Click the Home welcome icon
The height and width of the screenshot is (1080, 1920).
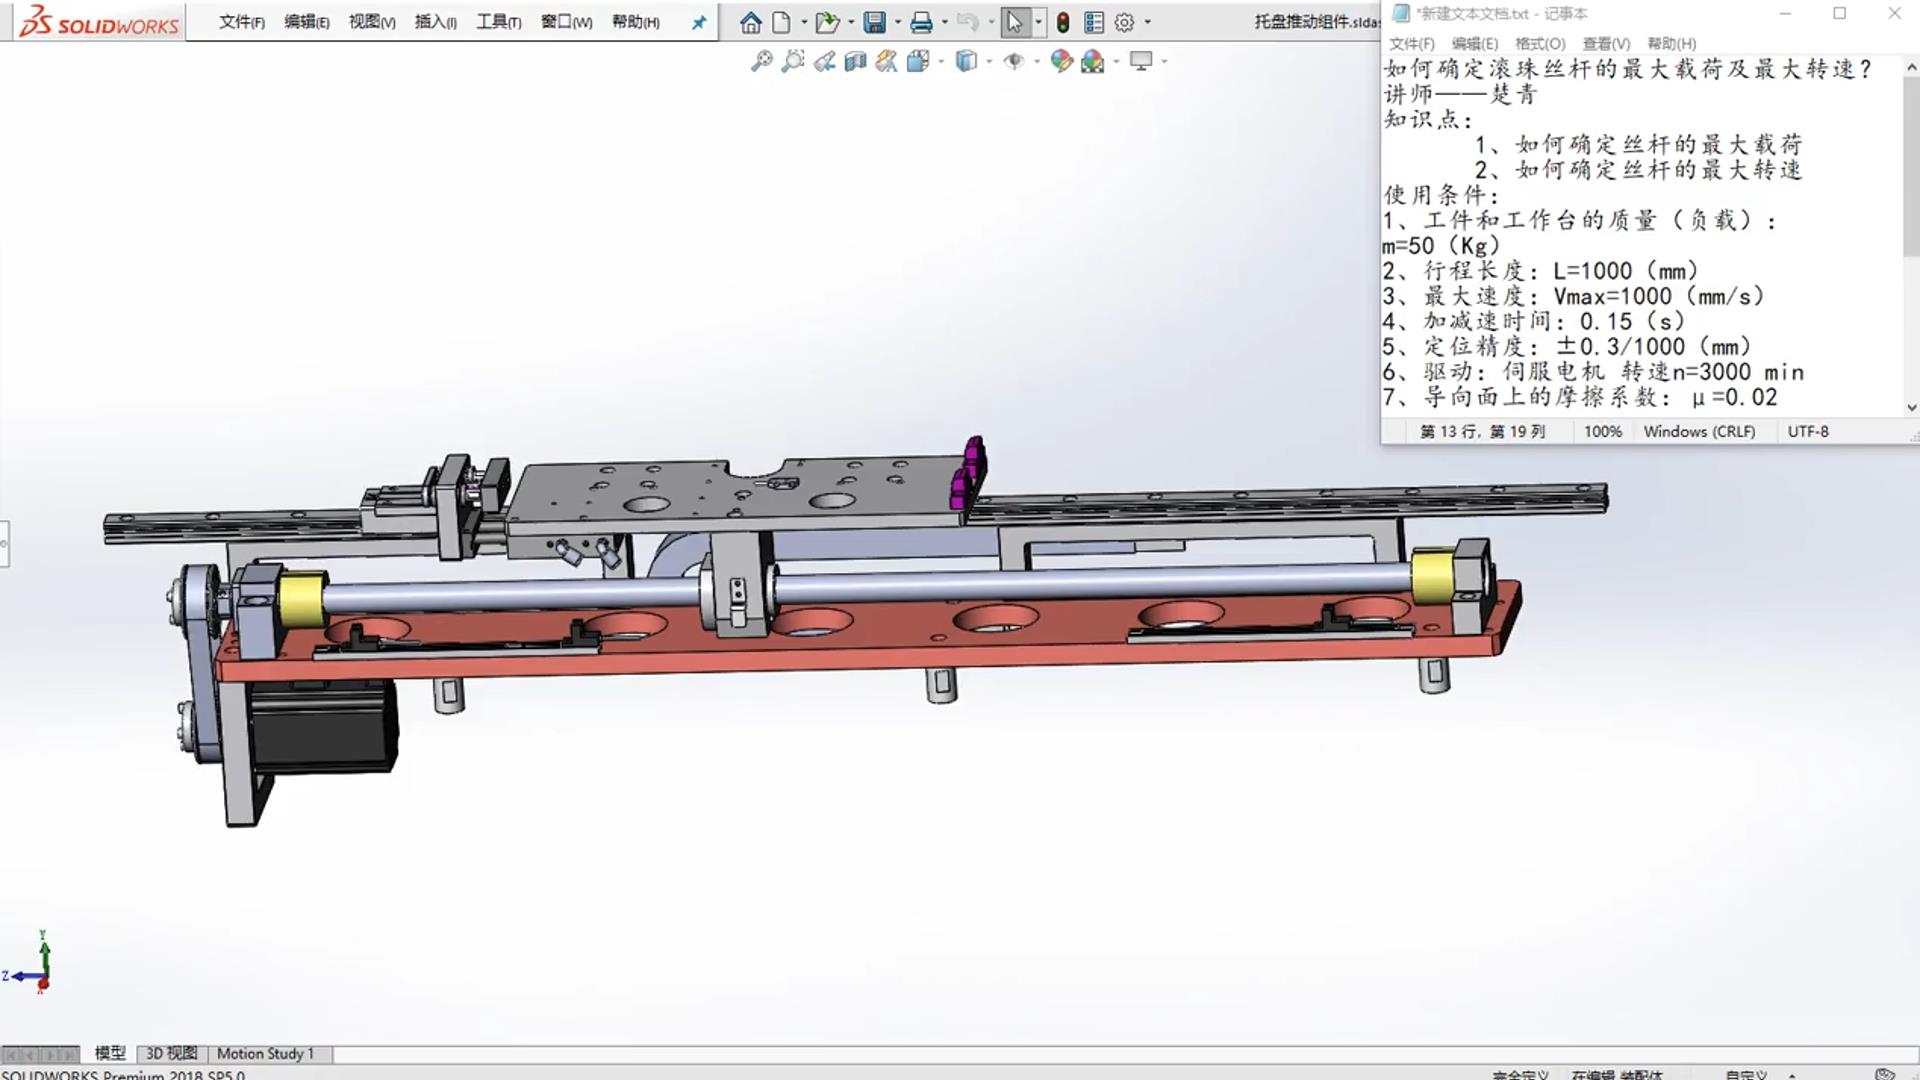pos(751,22)
